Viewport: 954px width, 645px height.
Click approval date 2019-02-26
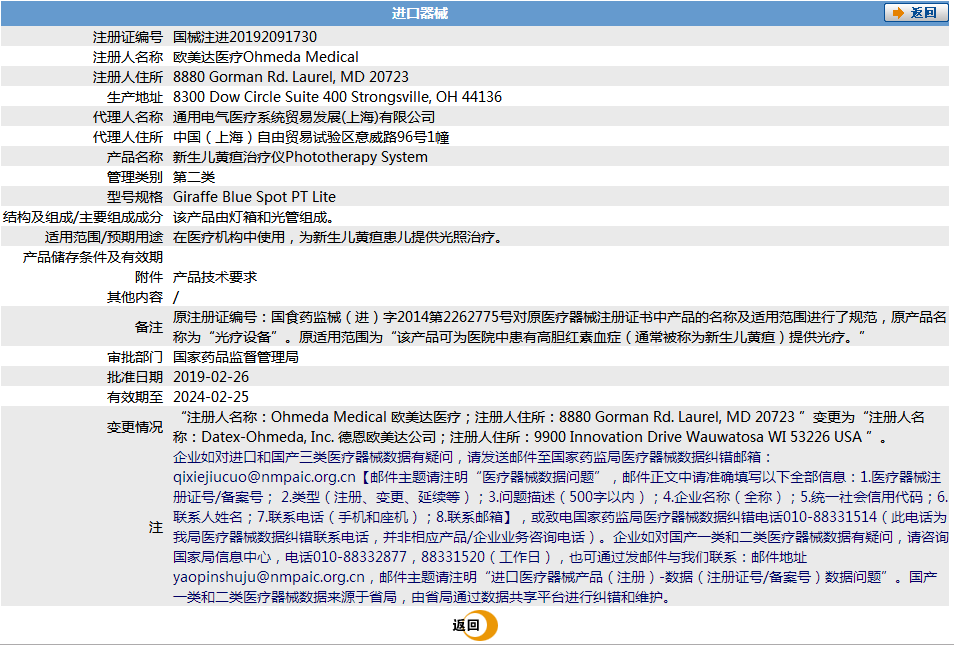pos(211,377)
